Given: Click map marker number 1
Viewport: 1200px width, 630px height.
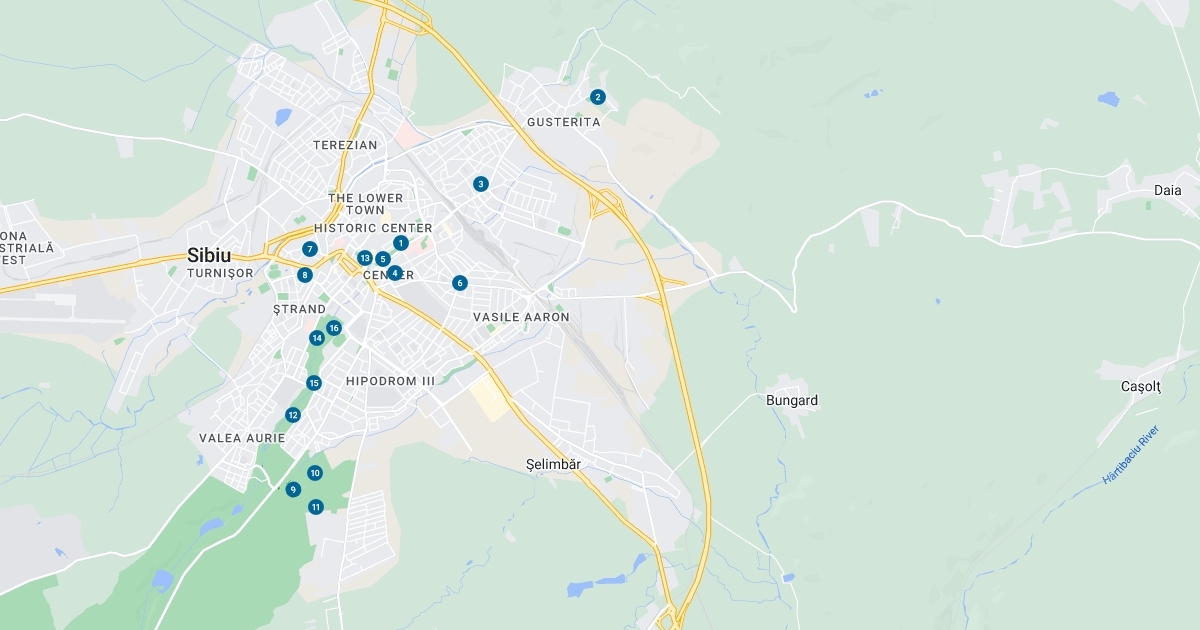Looking at the screenshot, I should 401,243.
